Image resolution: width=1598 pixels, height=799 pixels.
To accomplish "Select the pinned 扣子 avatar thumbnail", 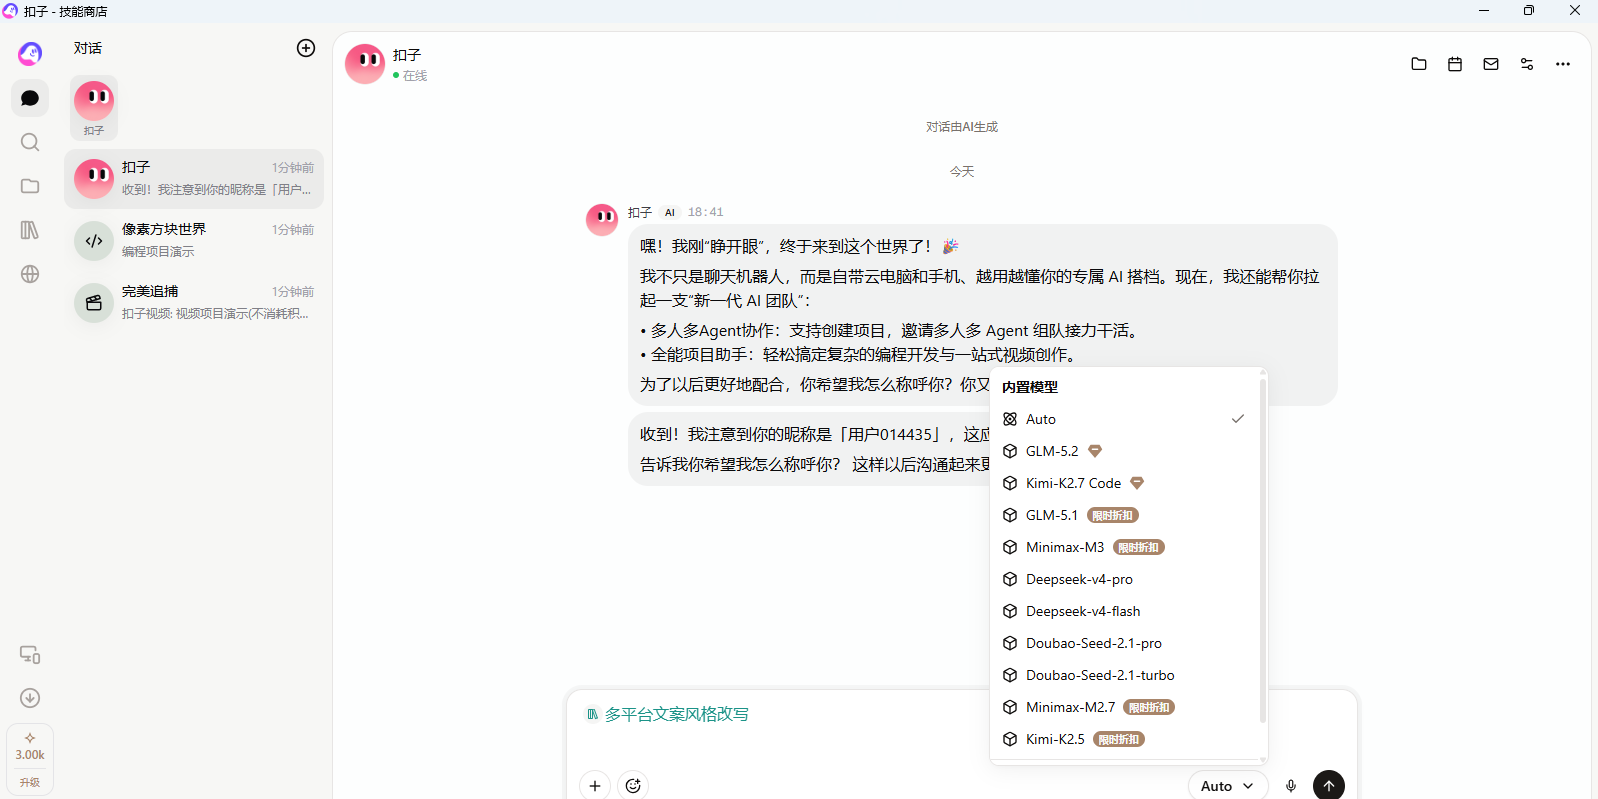I will coord(94,107).
